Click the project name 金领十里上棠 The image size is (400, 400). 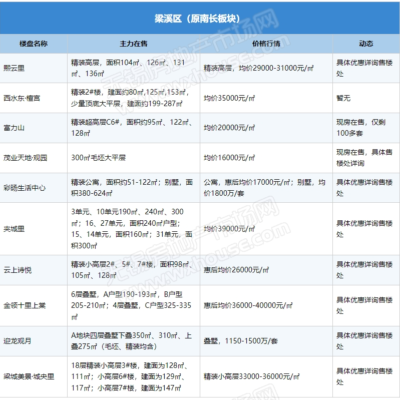tap(25, 306)
